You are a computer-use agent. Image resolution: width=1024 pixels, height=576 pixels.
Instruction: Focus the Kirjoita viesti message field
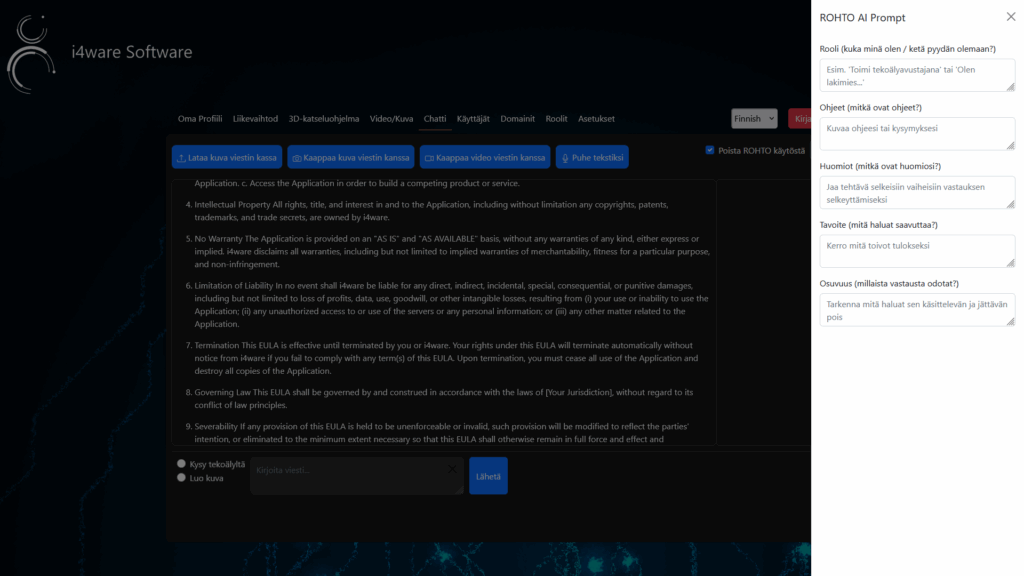click(x=357, y=475)
